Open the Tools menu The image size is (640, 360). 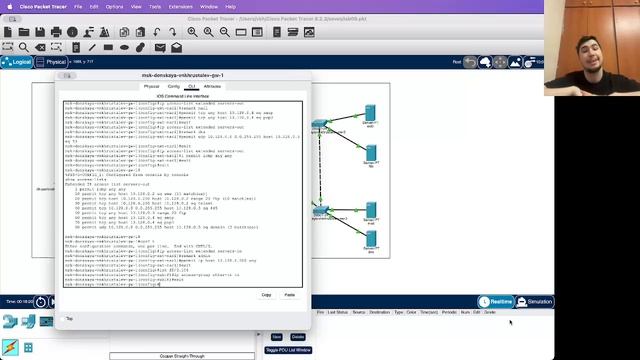[155, 7]
